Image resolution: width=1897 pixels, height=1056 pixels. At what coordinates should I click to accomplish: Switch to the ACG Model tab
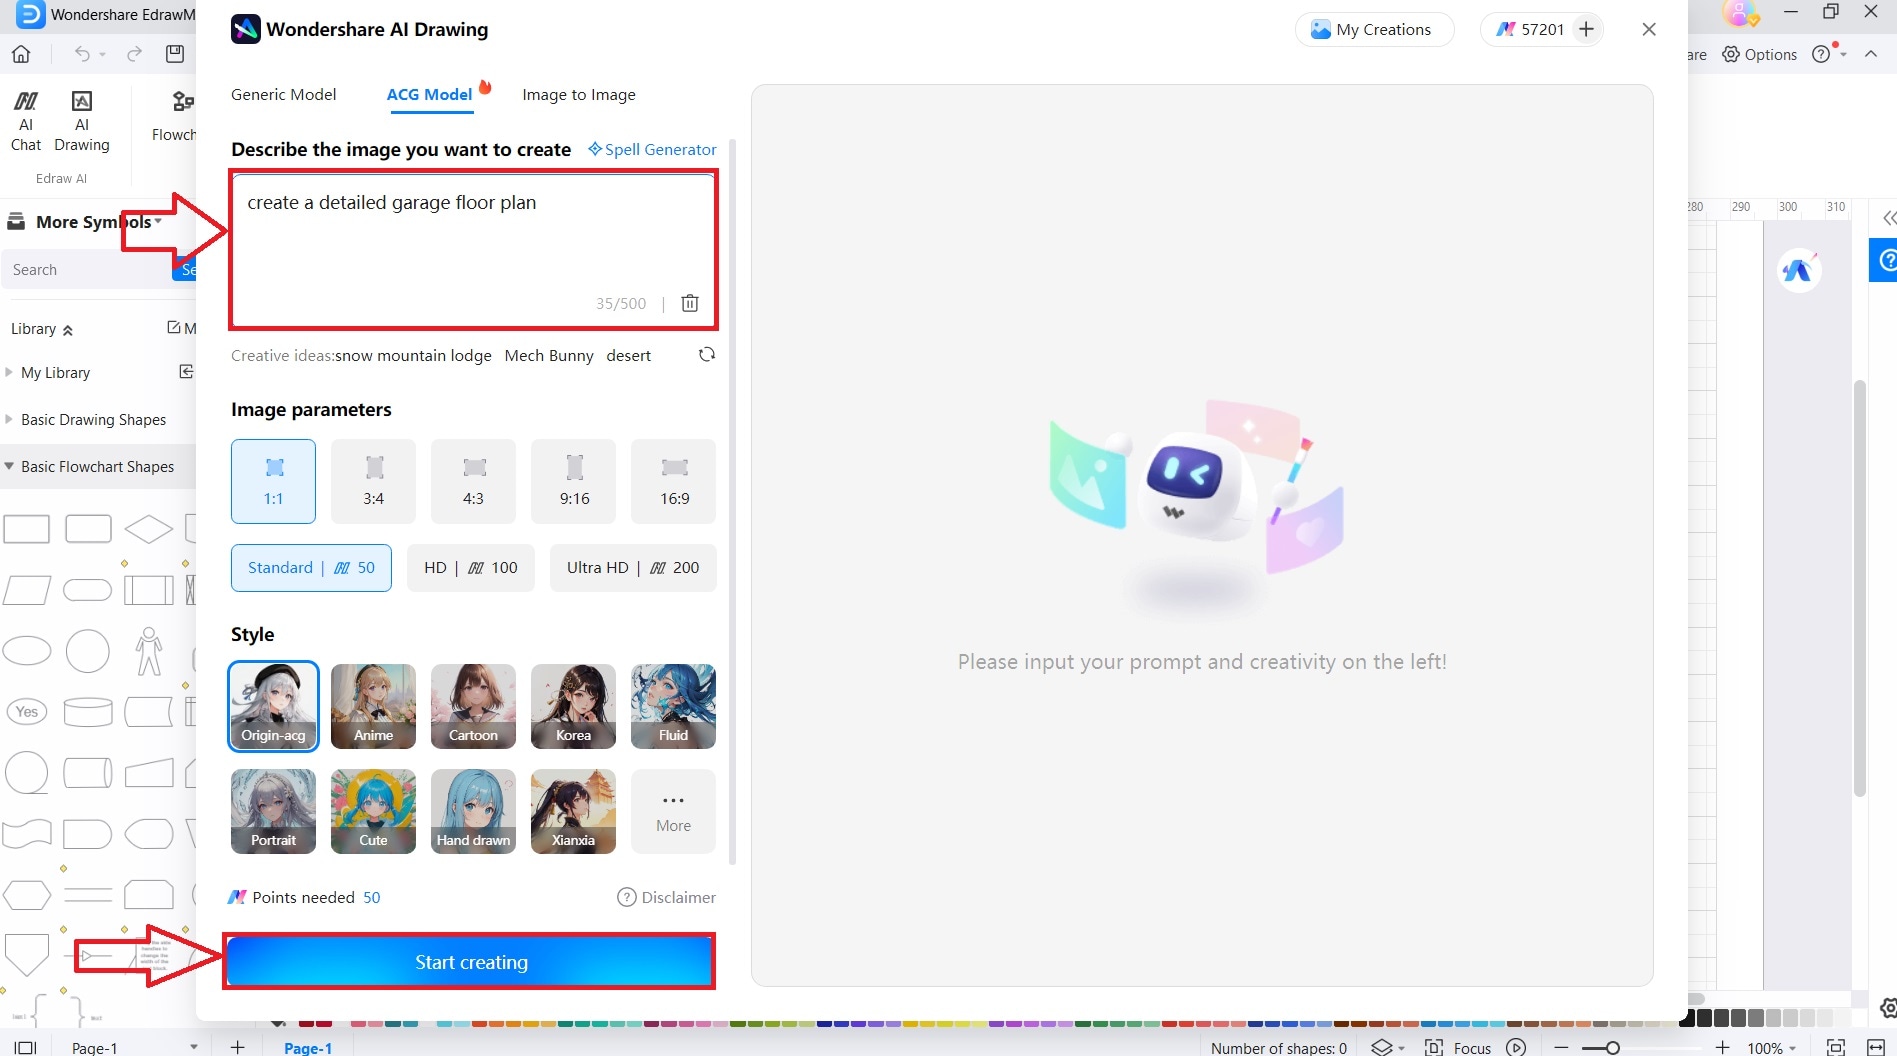[429, 94]
